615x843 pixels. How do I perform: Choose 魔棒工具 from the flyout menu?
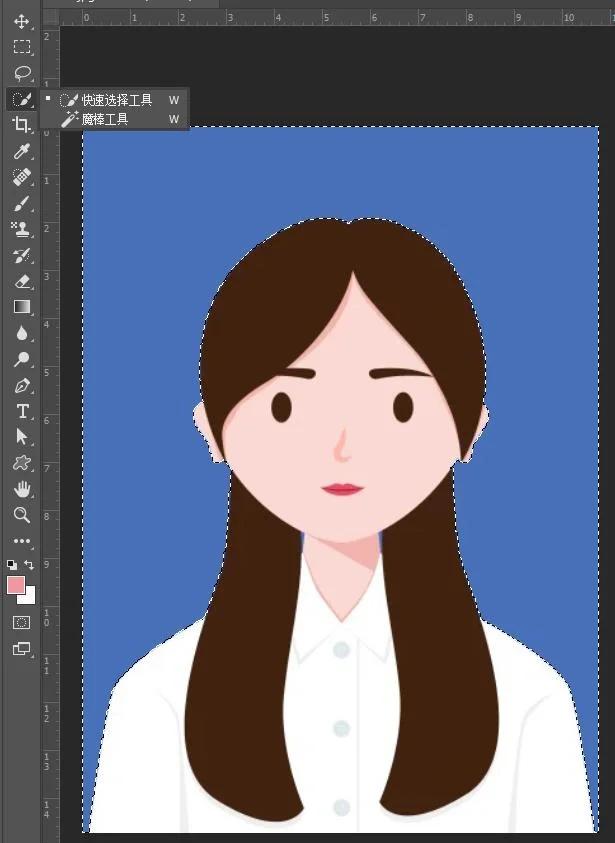coord(105,119)
